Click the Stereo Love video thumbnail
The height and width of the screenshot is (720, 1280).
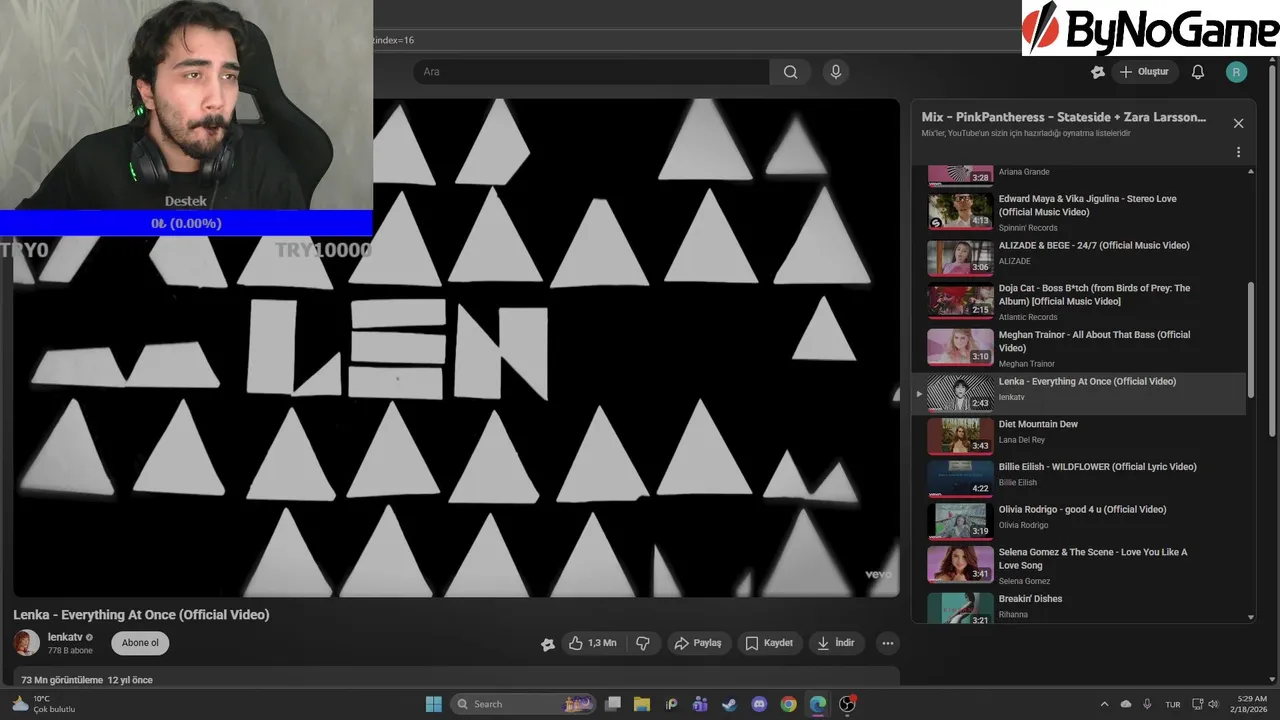click(960, 212)
